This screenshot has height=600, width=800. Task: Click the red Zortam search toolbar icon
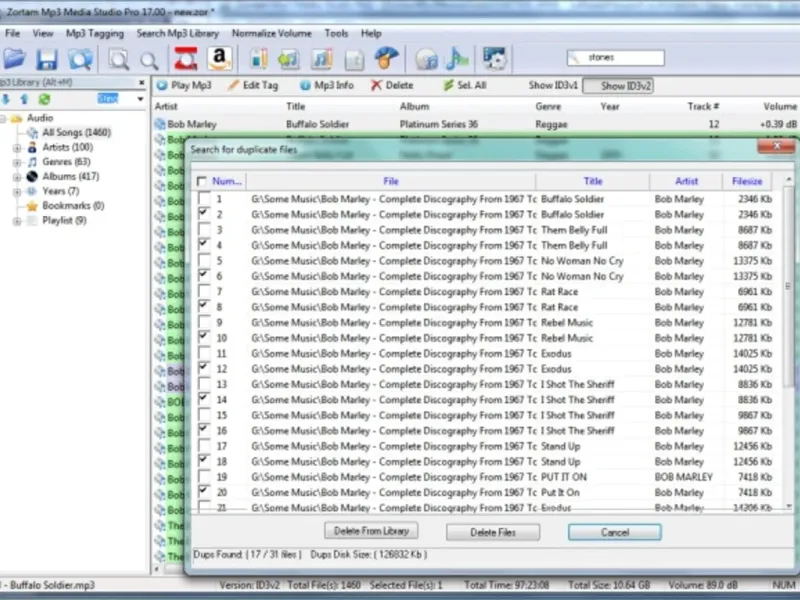pyautogui.click(x=186, y=59)
